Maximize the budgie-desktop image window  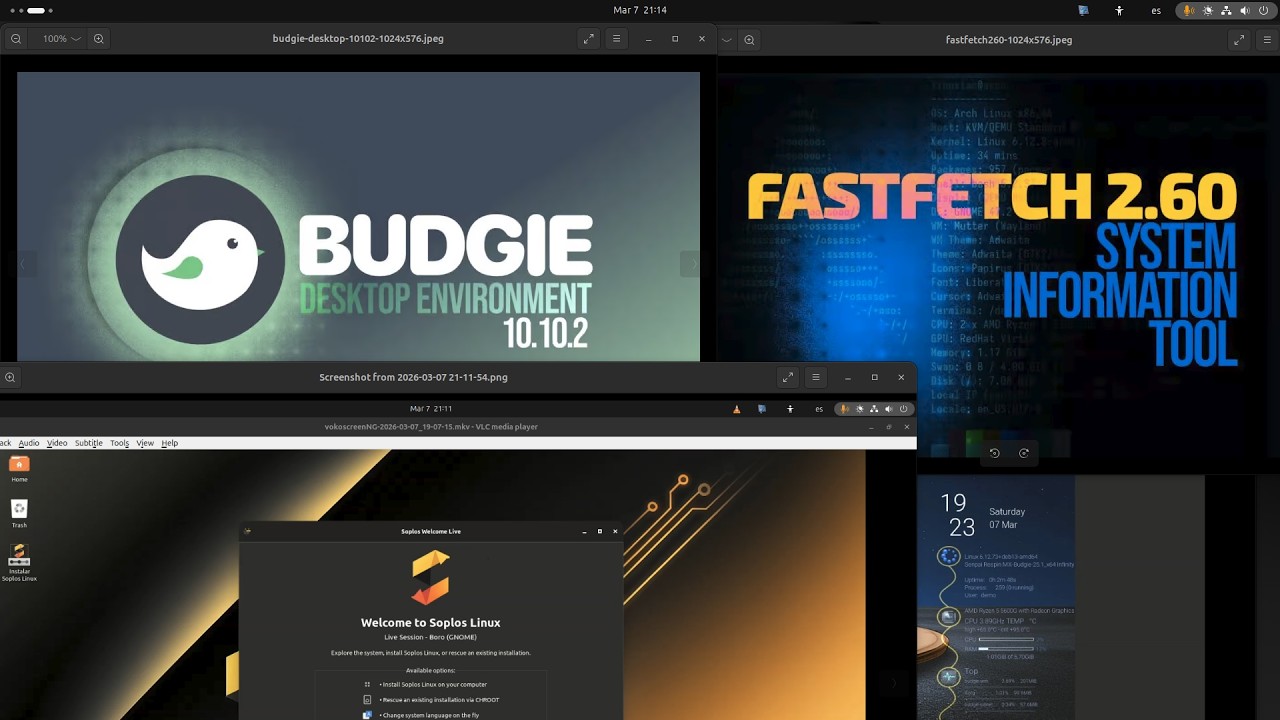(675, 39)
